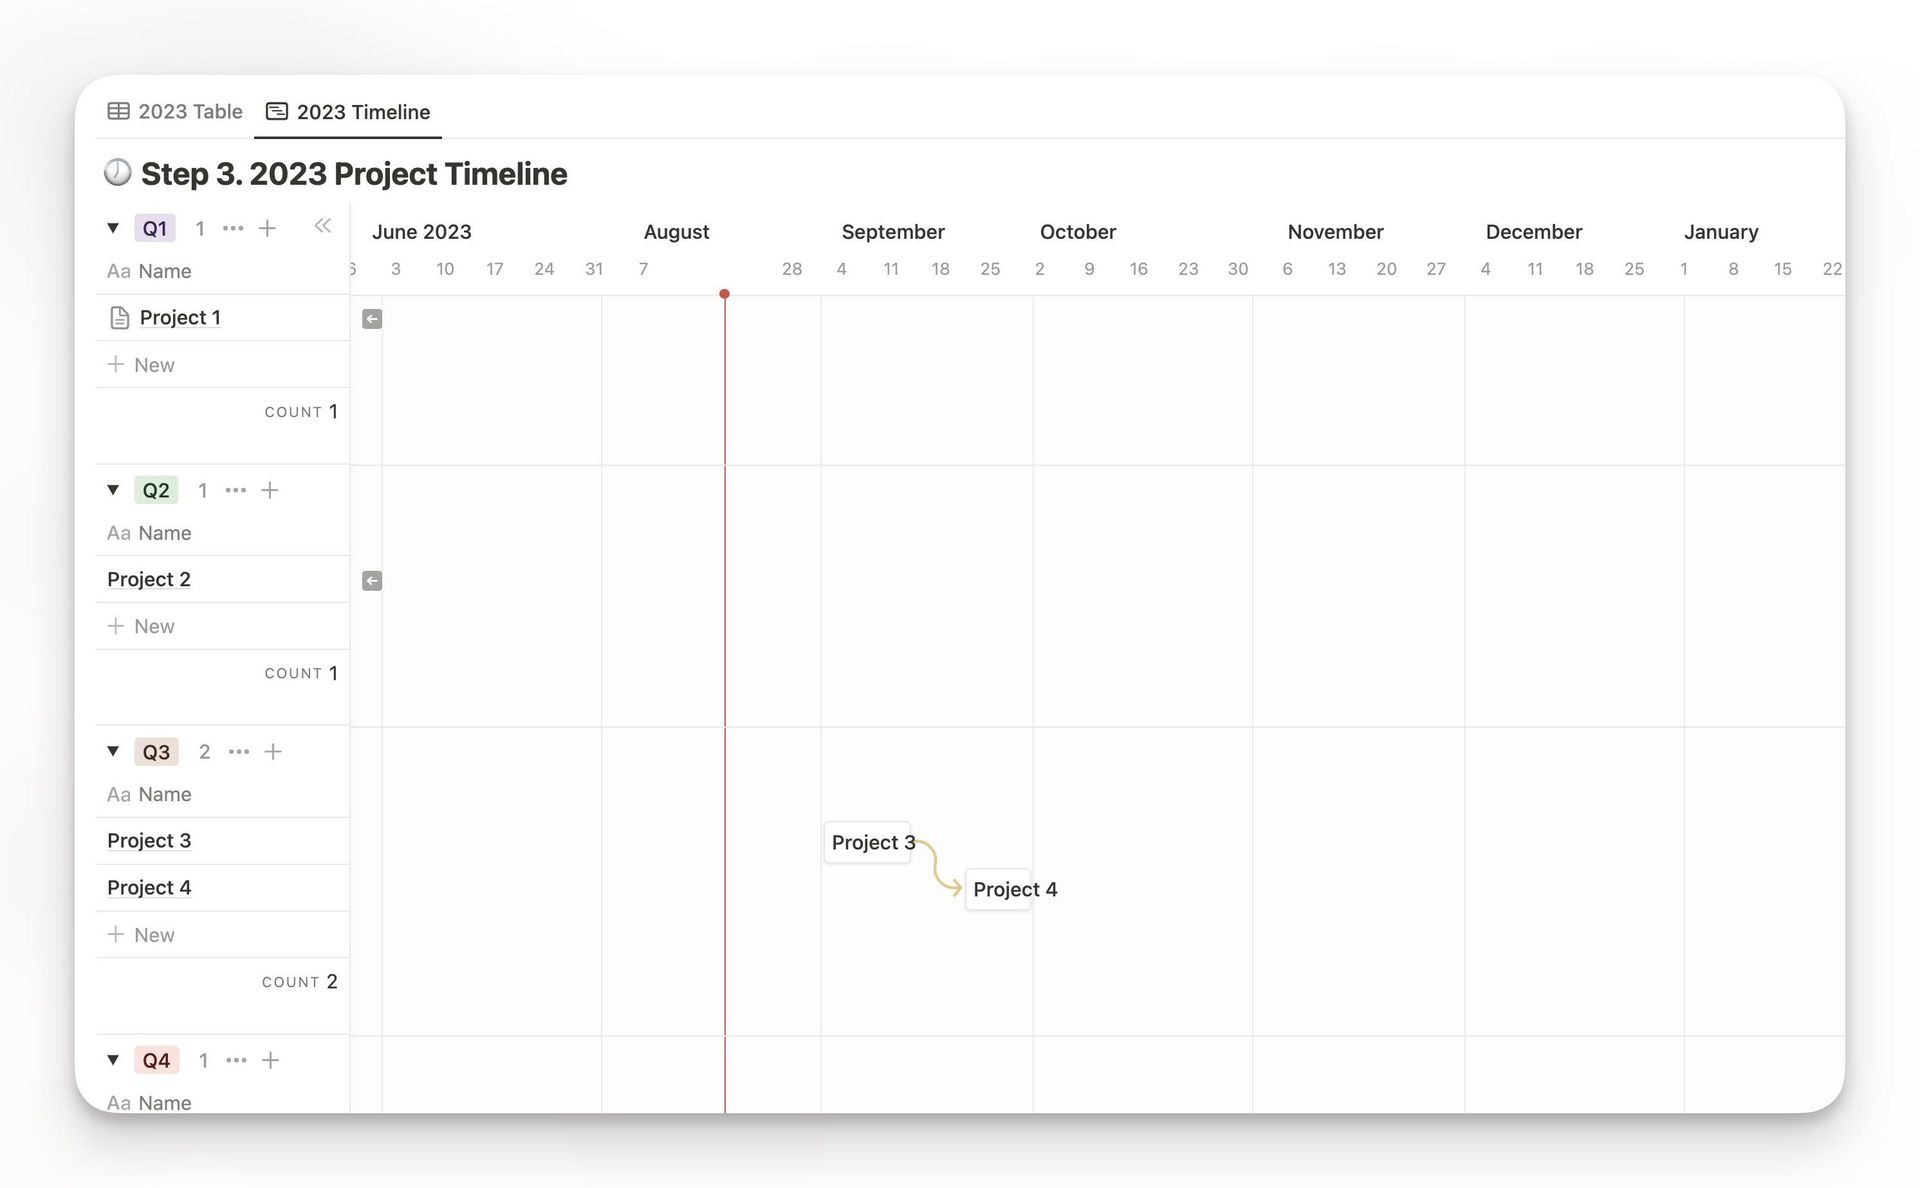This screenshot has height=1188, width=1920.
Task: Toggle the Q3 group disclosure triangle
Action: pos(113,752)
